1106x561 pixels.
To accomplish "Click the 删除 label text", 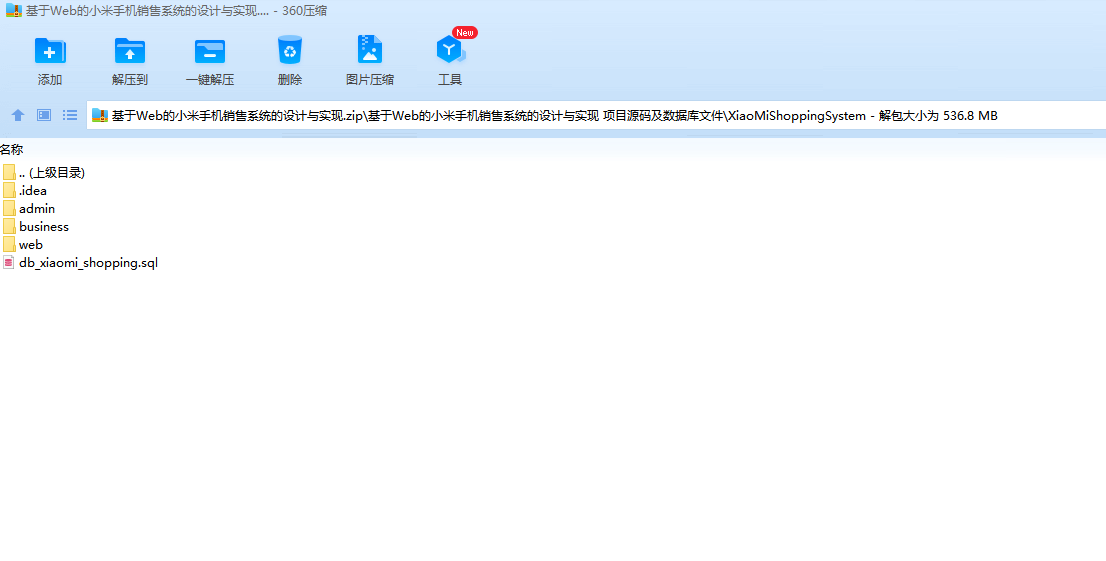I will 290,80.
